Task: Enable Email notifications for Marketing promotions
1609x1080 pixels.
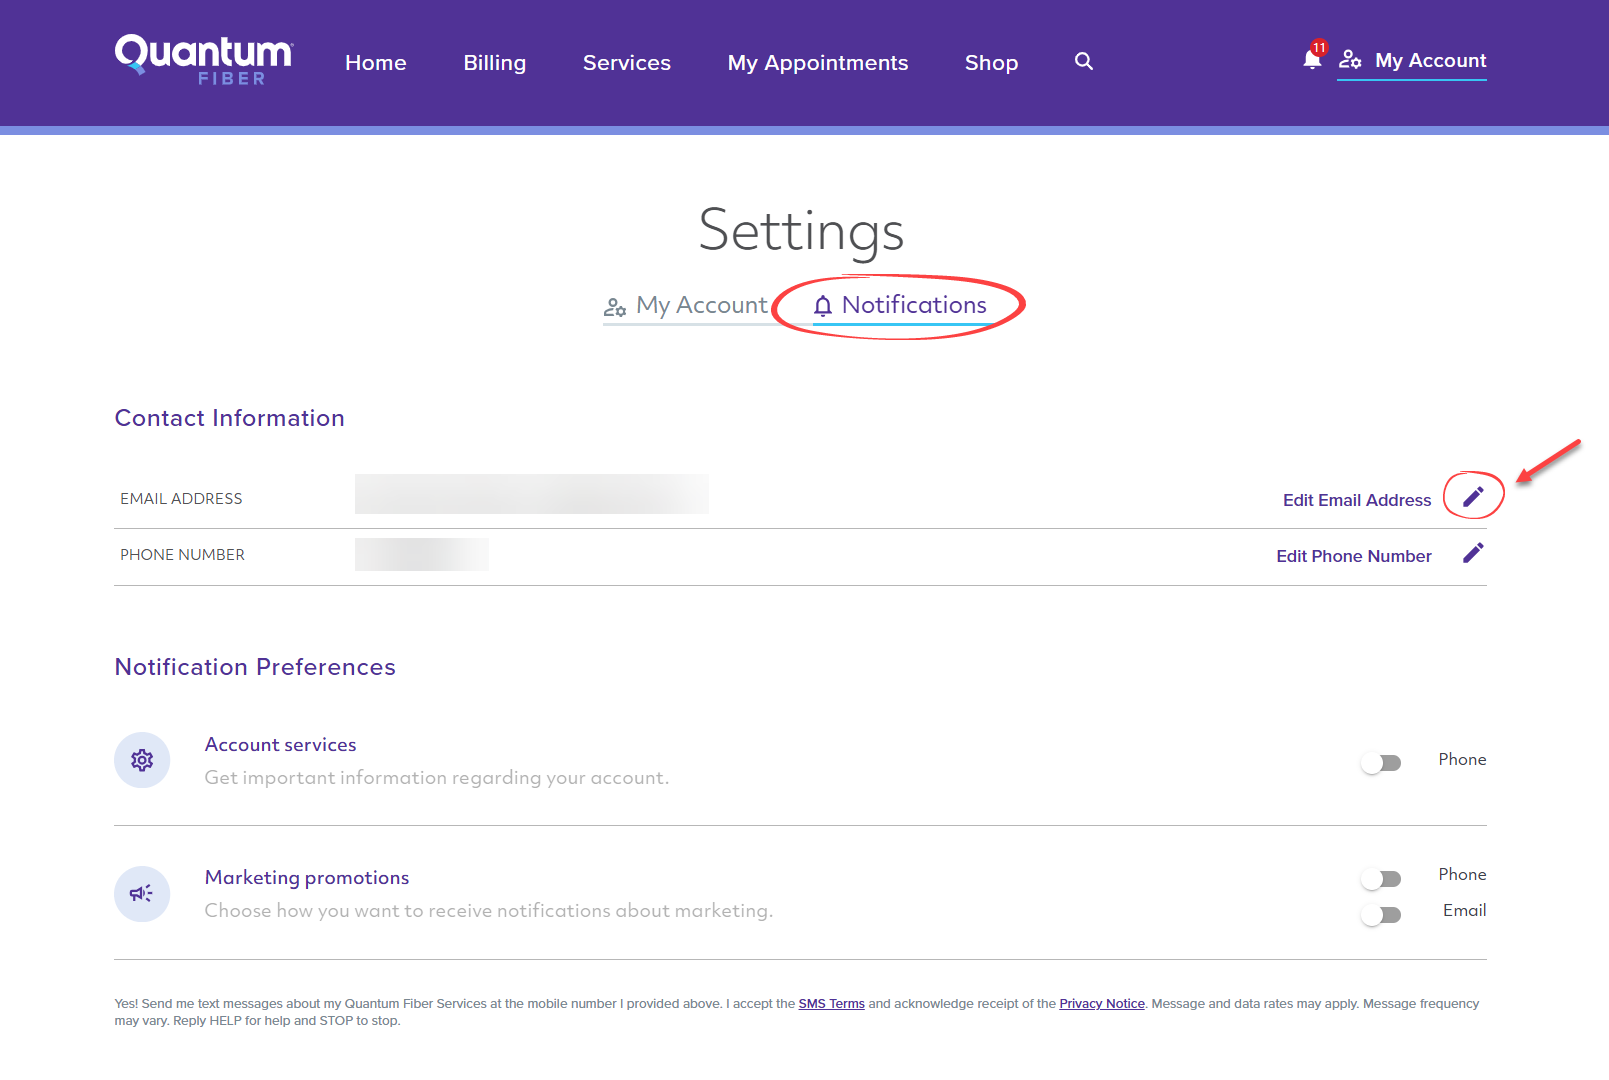Action: pos(1381,913)
